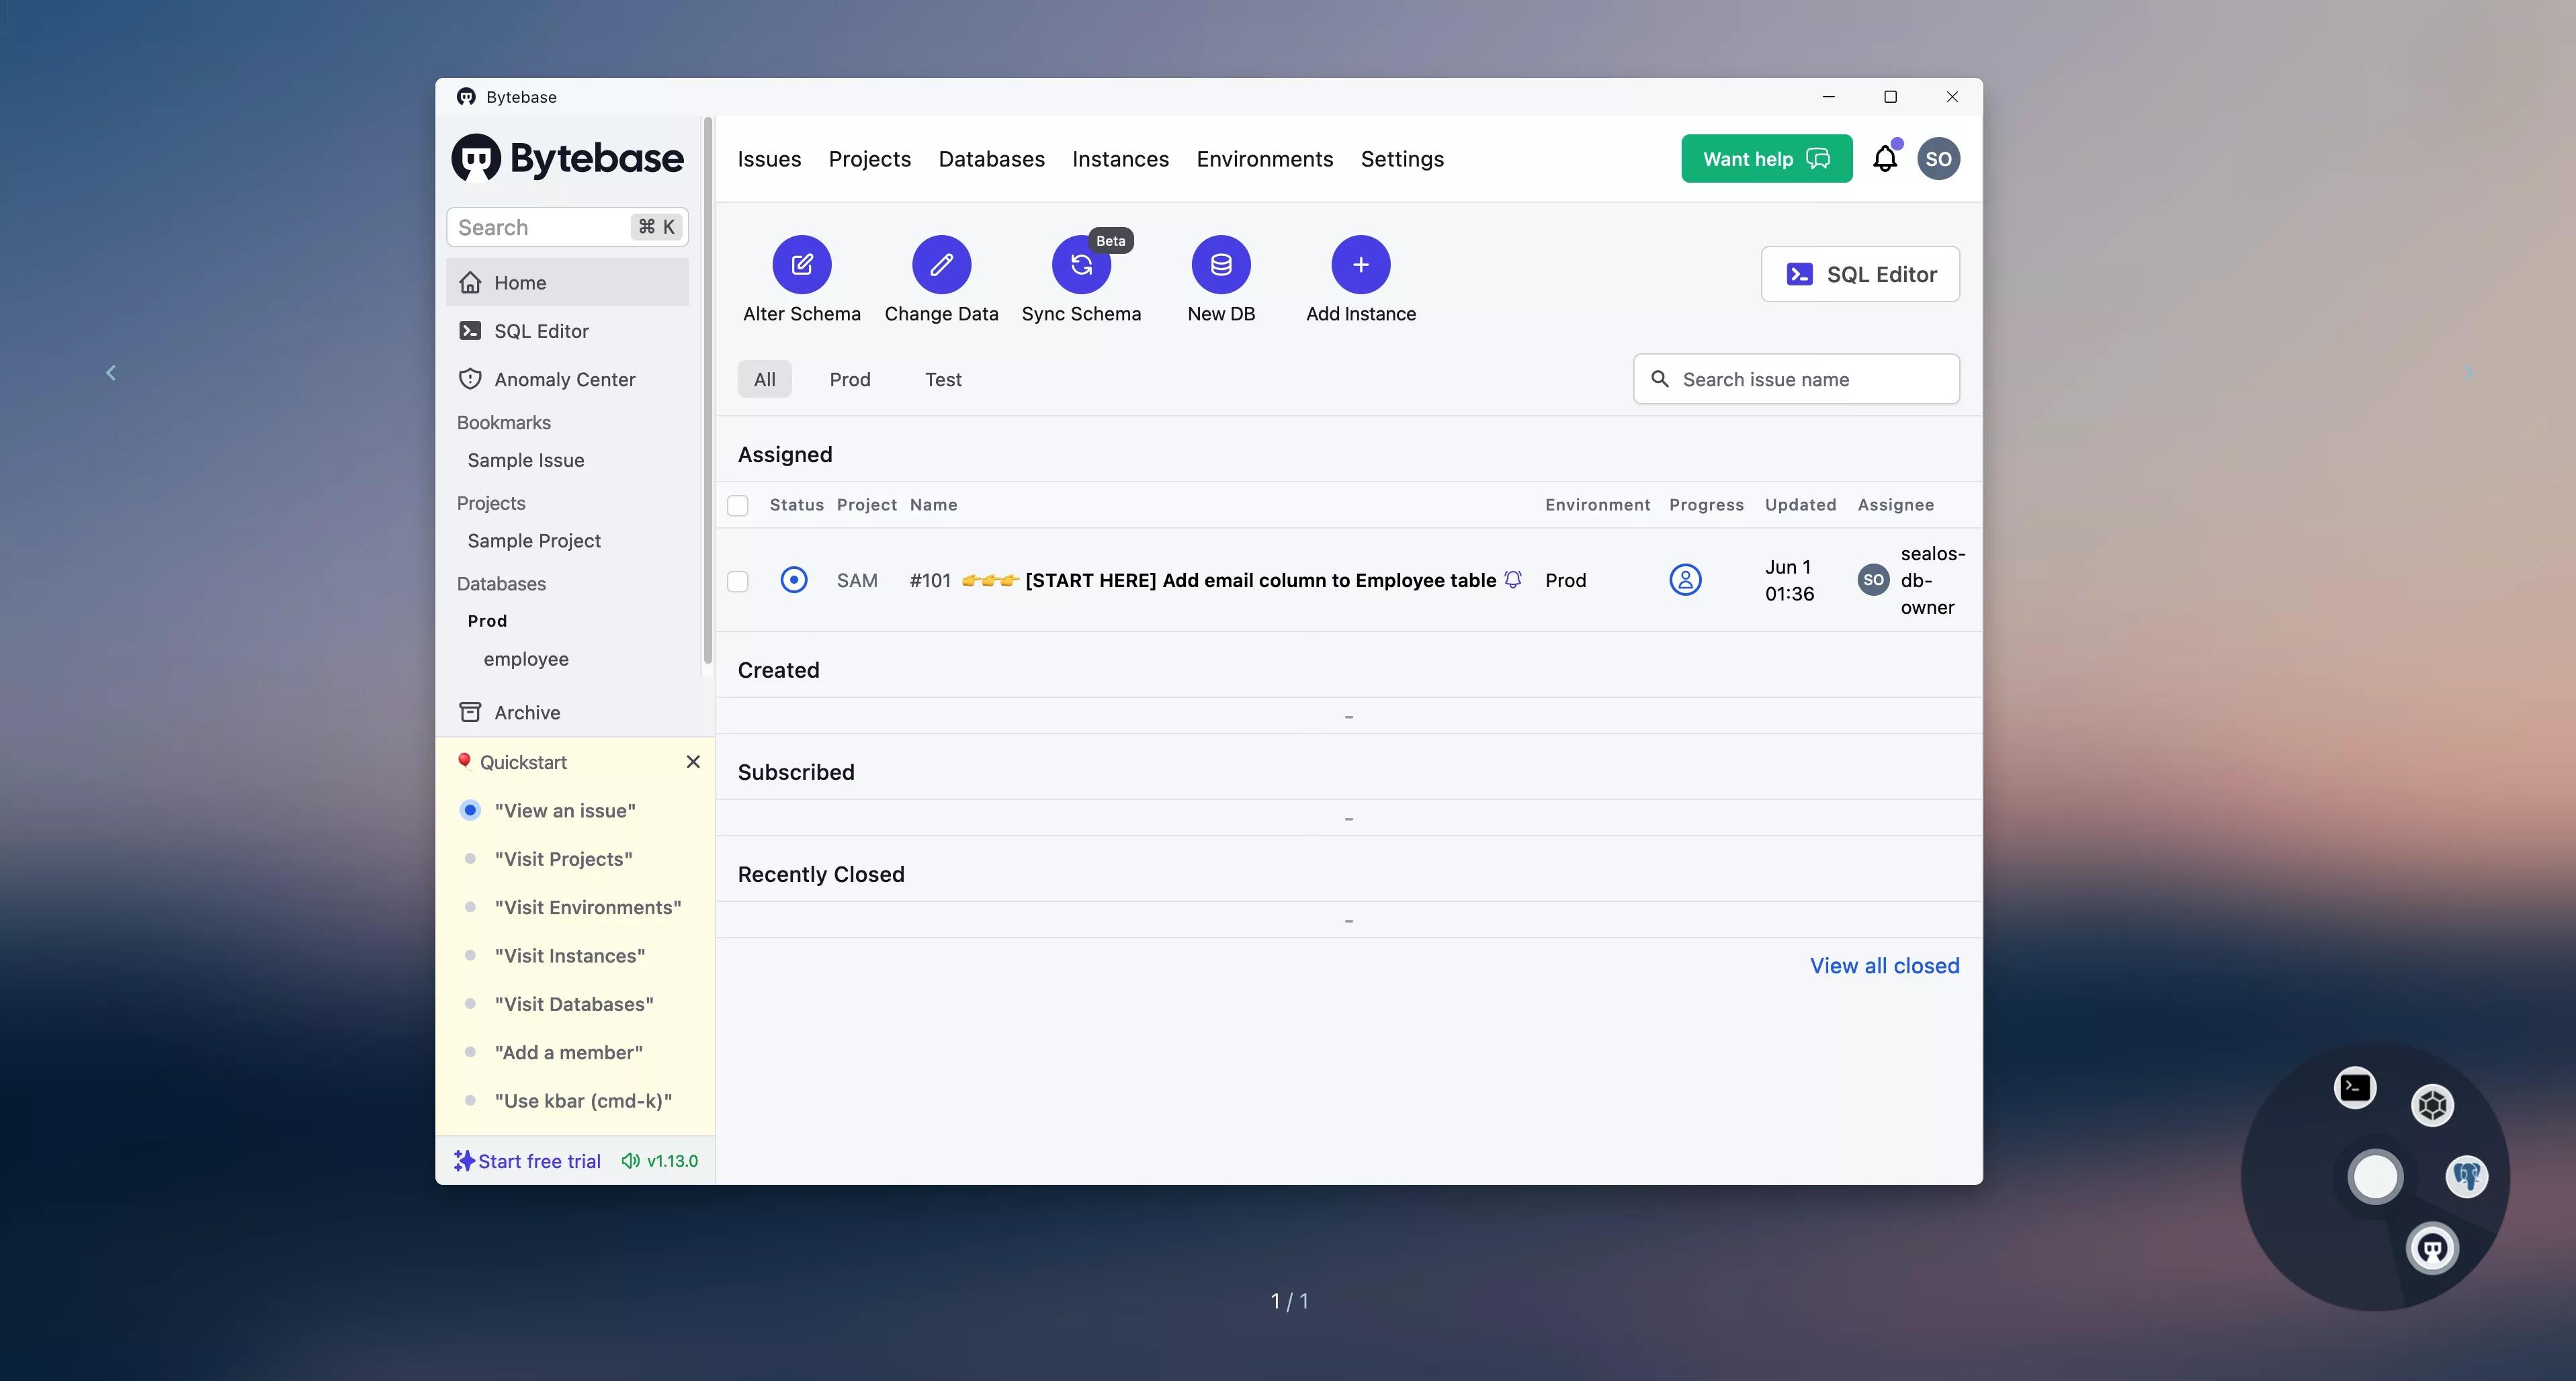Select the "View an issue" quickstart step
The height and width of the screenshot is (1381, 2576).
(x=564, y=811)
